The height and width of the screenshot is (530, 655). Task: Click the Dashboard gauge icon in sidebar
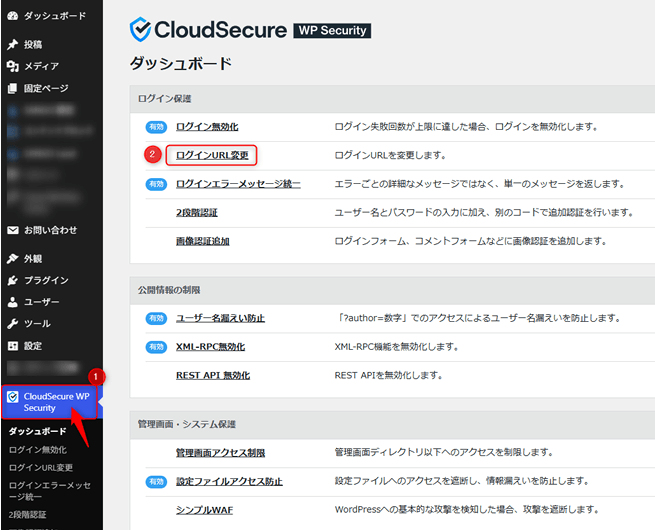click(x=13, y=16)
